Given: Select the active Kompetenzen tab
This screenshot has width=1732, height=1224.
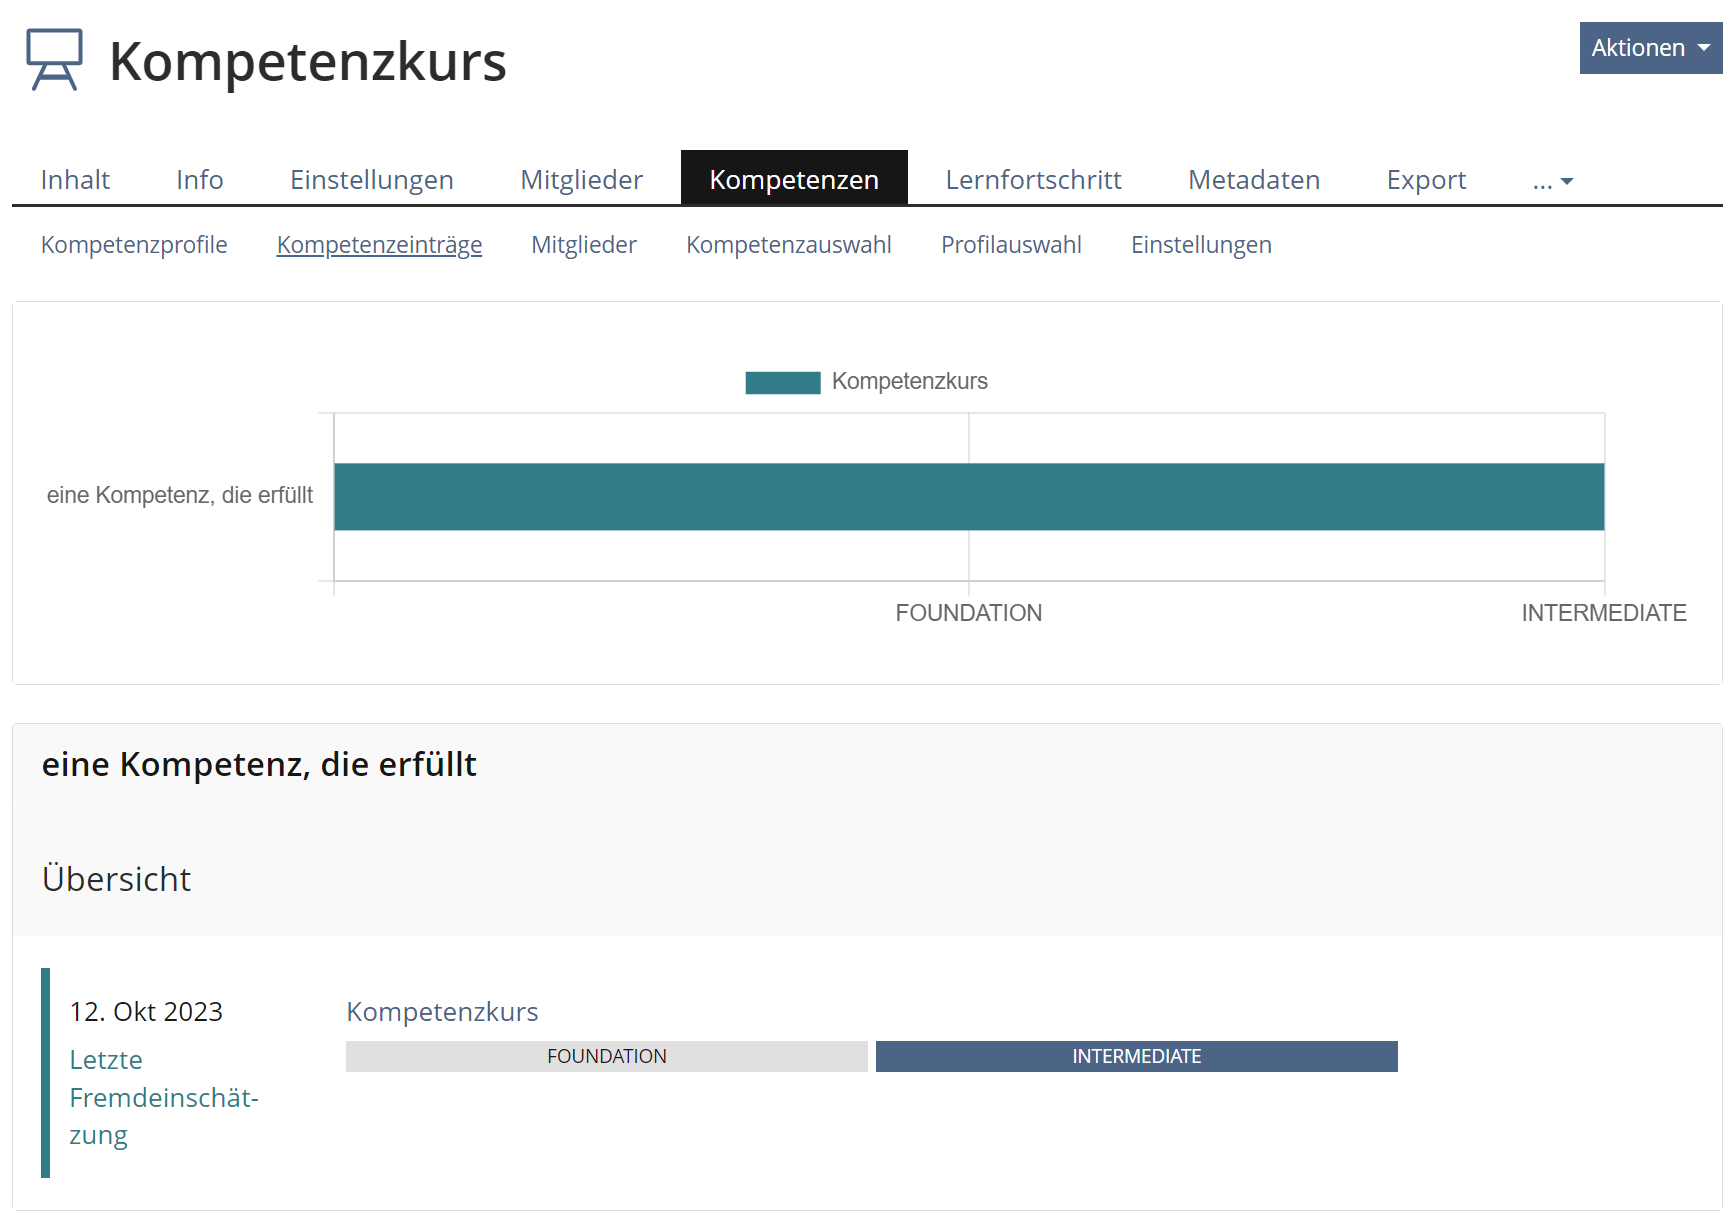Looking at the screenshot, I should [x=793, y=180].
